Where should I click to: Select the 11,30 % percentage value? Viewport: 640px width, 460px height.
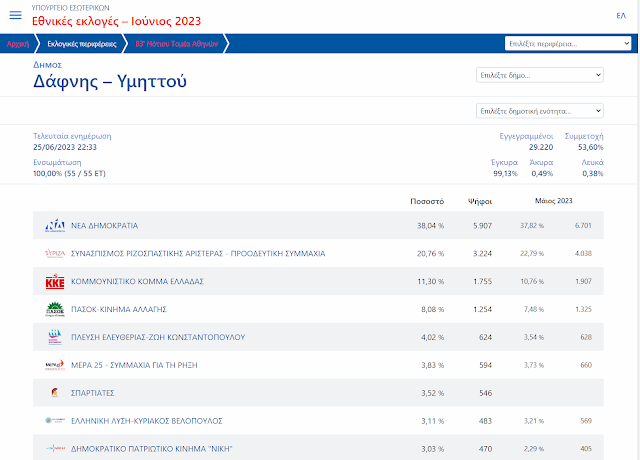(x=430, y=281)
